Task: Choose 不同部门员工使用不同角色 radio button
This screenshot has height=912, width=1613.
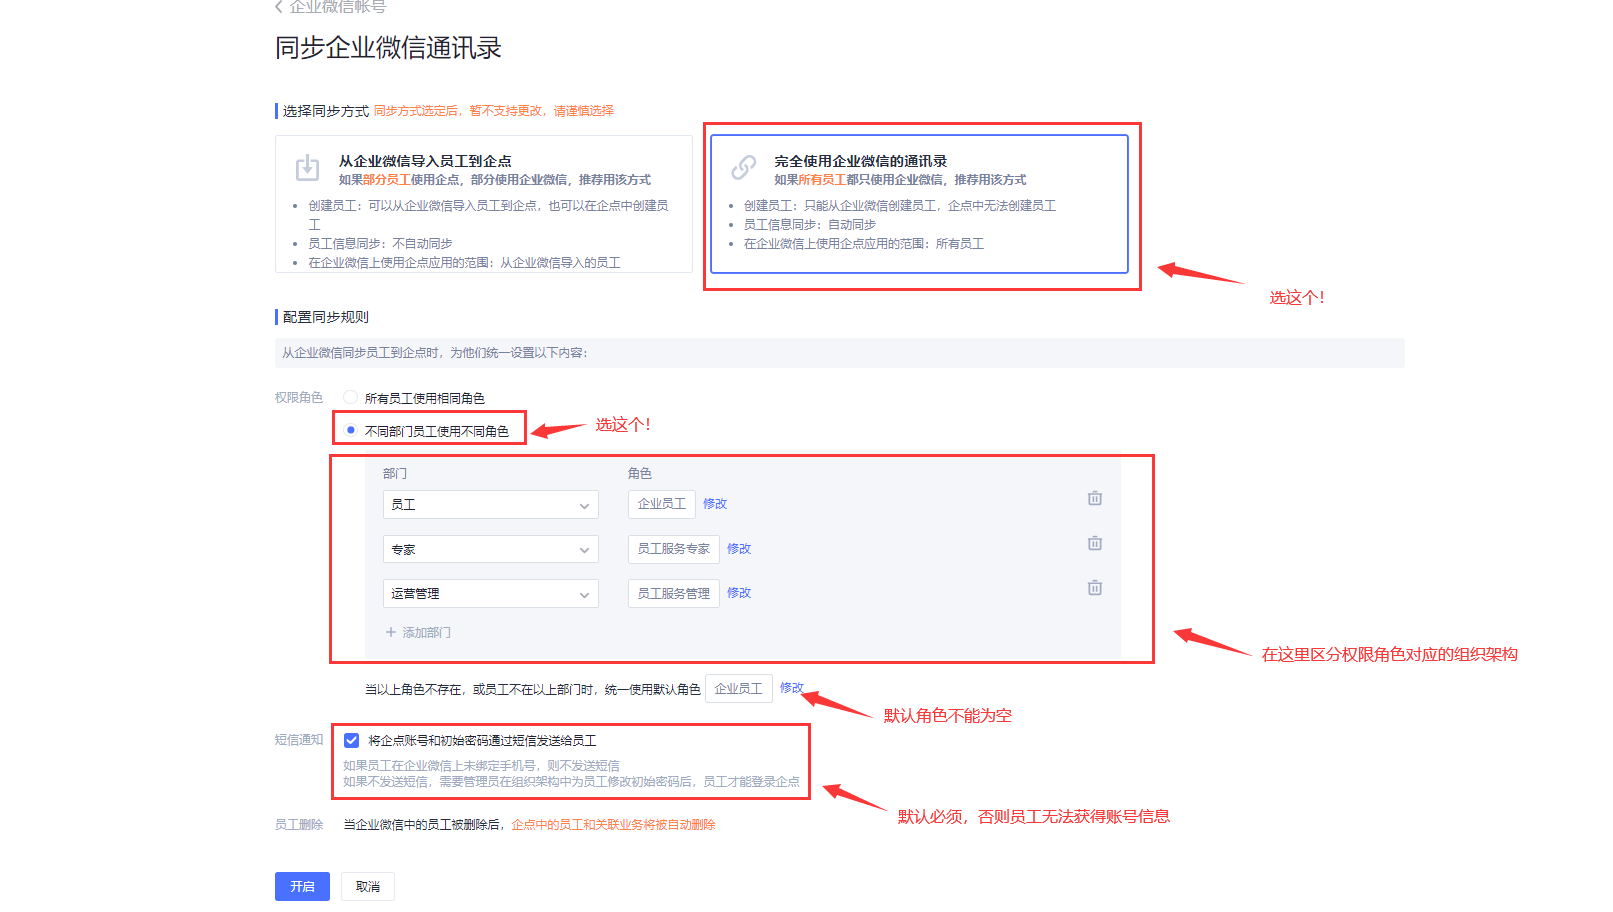Action: tap(351, 430)
